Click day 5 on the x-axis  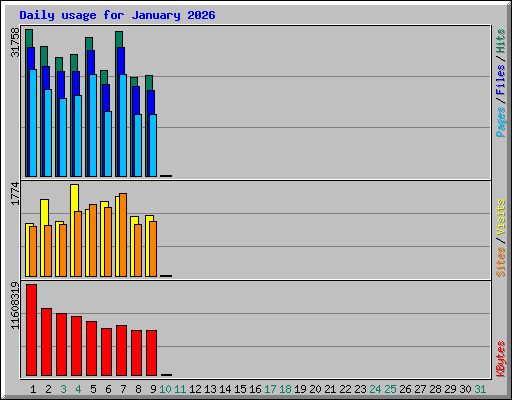(93, 389)
